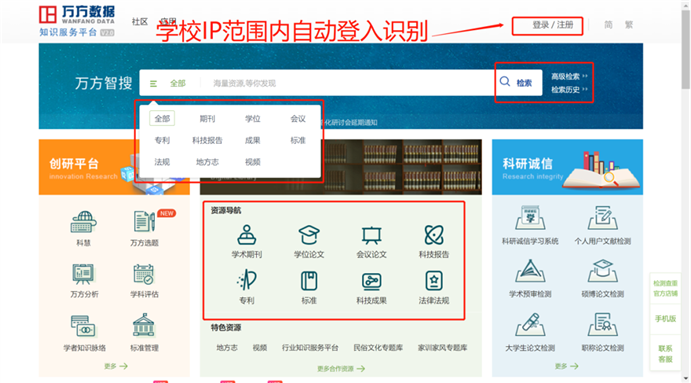Select 地方志 in the category dropdown
The width and height of the screenshot is (691, 383).
(207, 162)
